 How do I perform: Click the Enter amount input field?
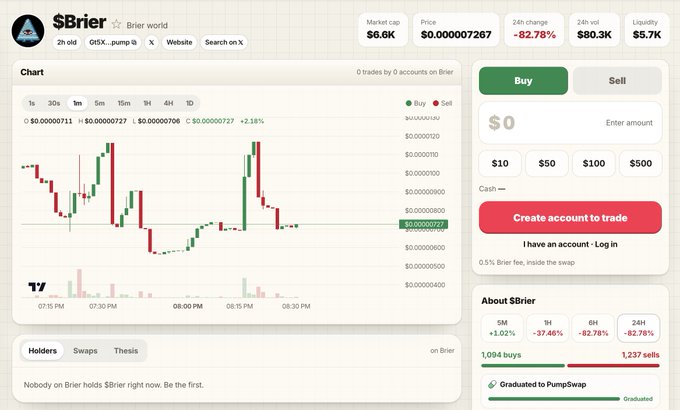click(570, 123)
